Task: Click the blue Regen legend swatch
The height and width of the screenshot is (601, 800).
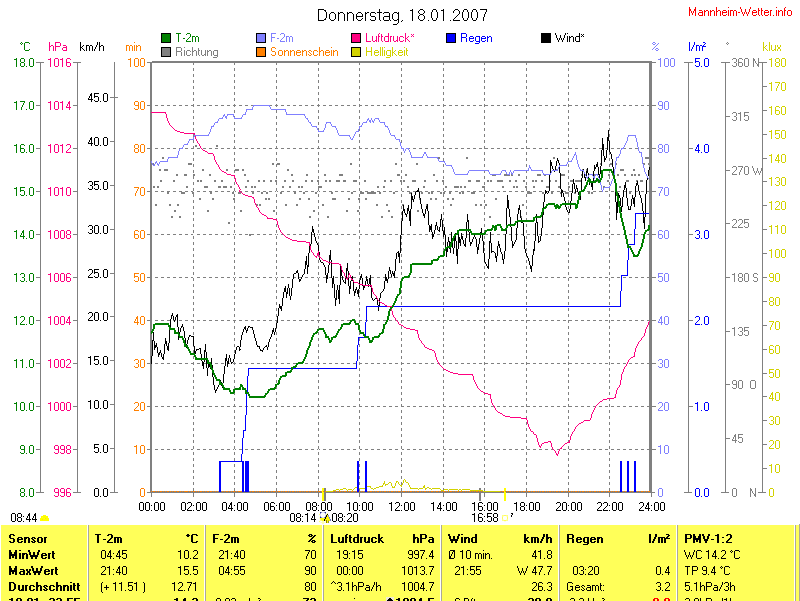Action: [451, 38]
